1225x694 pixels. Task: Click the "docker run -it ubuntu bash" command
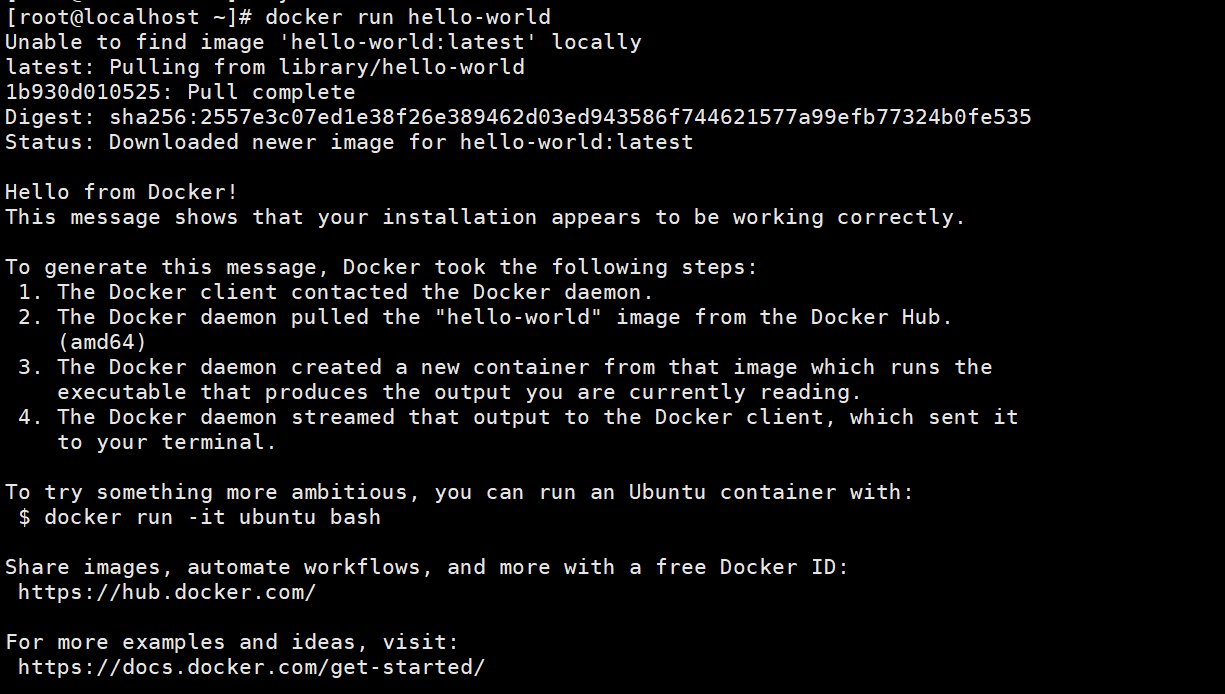point(212,517)
